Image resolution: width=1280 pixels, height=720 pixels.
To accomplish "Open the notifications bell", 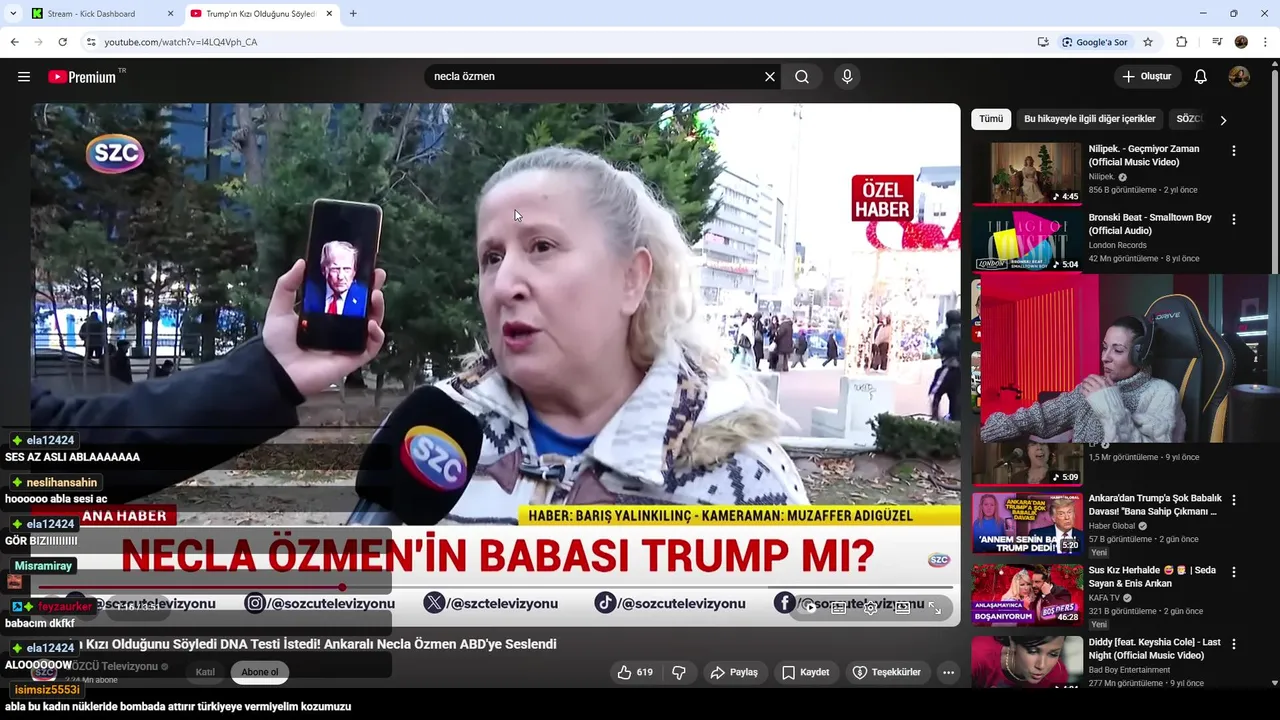I will tap(1201, 76).
